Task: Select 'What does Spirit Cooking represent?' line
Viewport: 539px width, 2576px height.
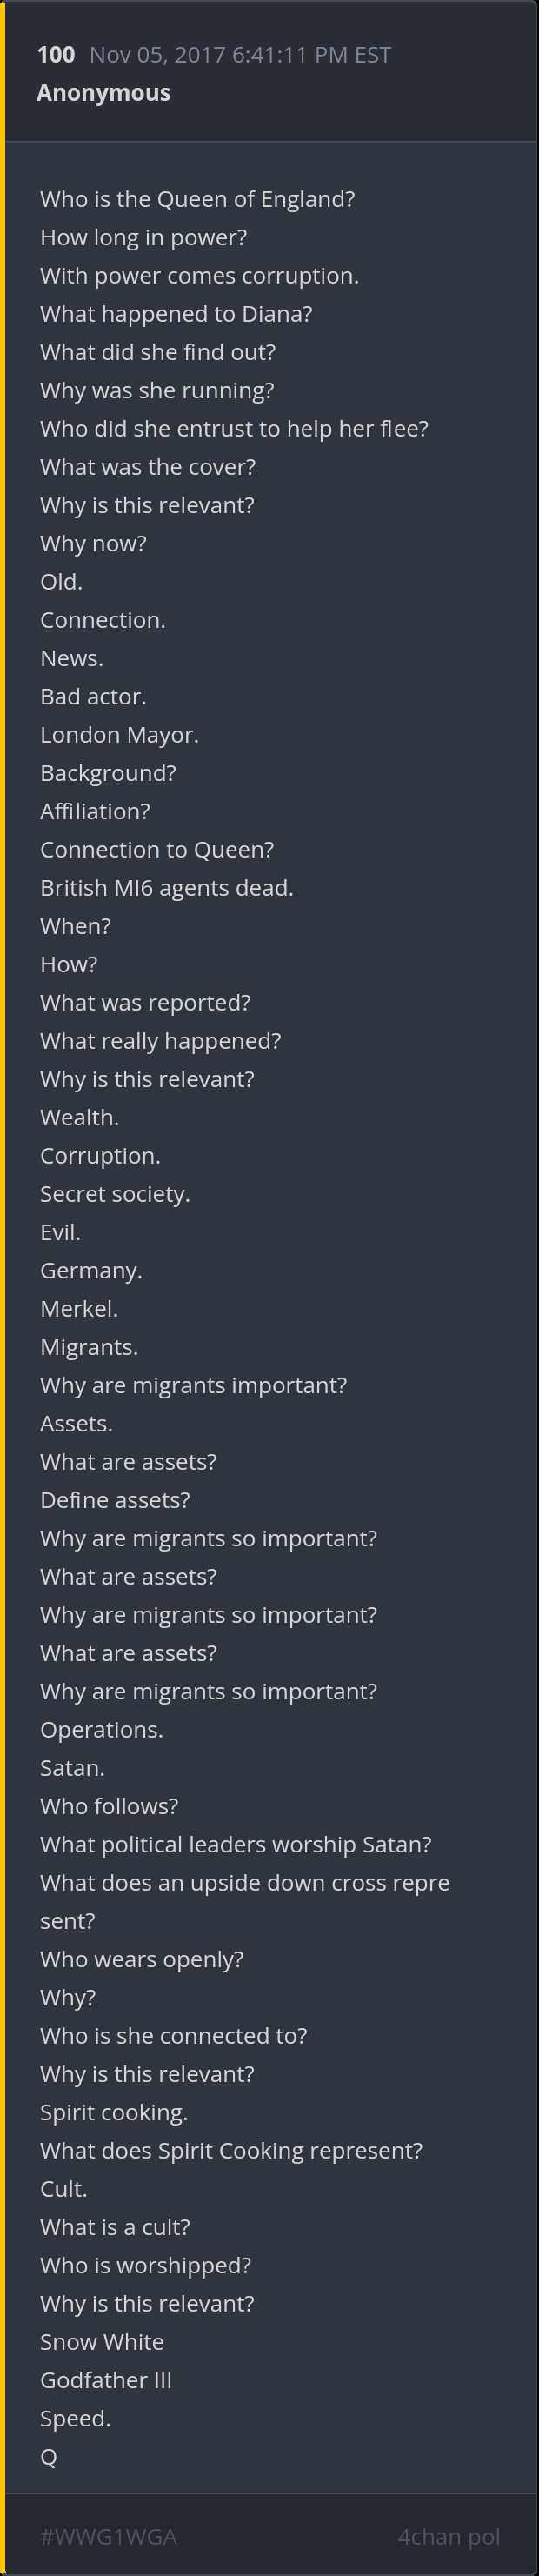Action: coord(231,2151)
